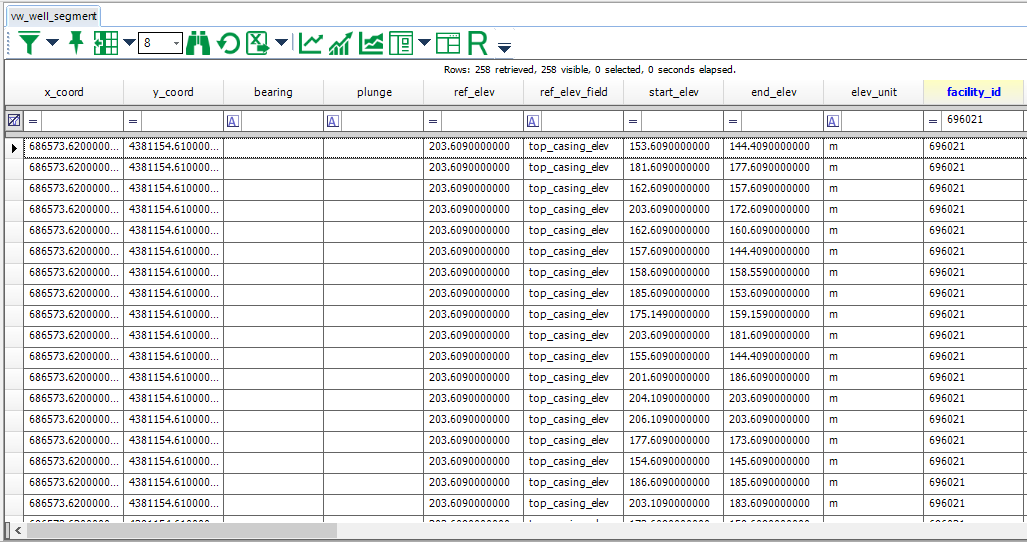Image resolution: width=1027 pixels, height=542 pixels.
Task: Open the line chart tool
Action: tap(311, 43)
